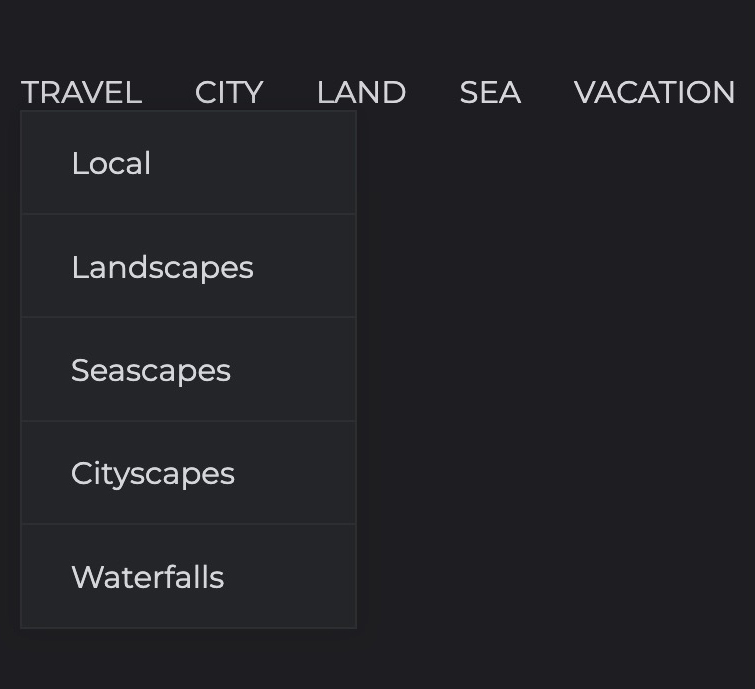Jump to the SEA section
This screenshot has width=755, height=689.
coord(490,92)
